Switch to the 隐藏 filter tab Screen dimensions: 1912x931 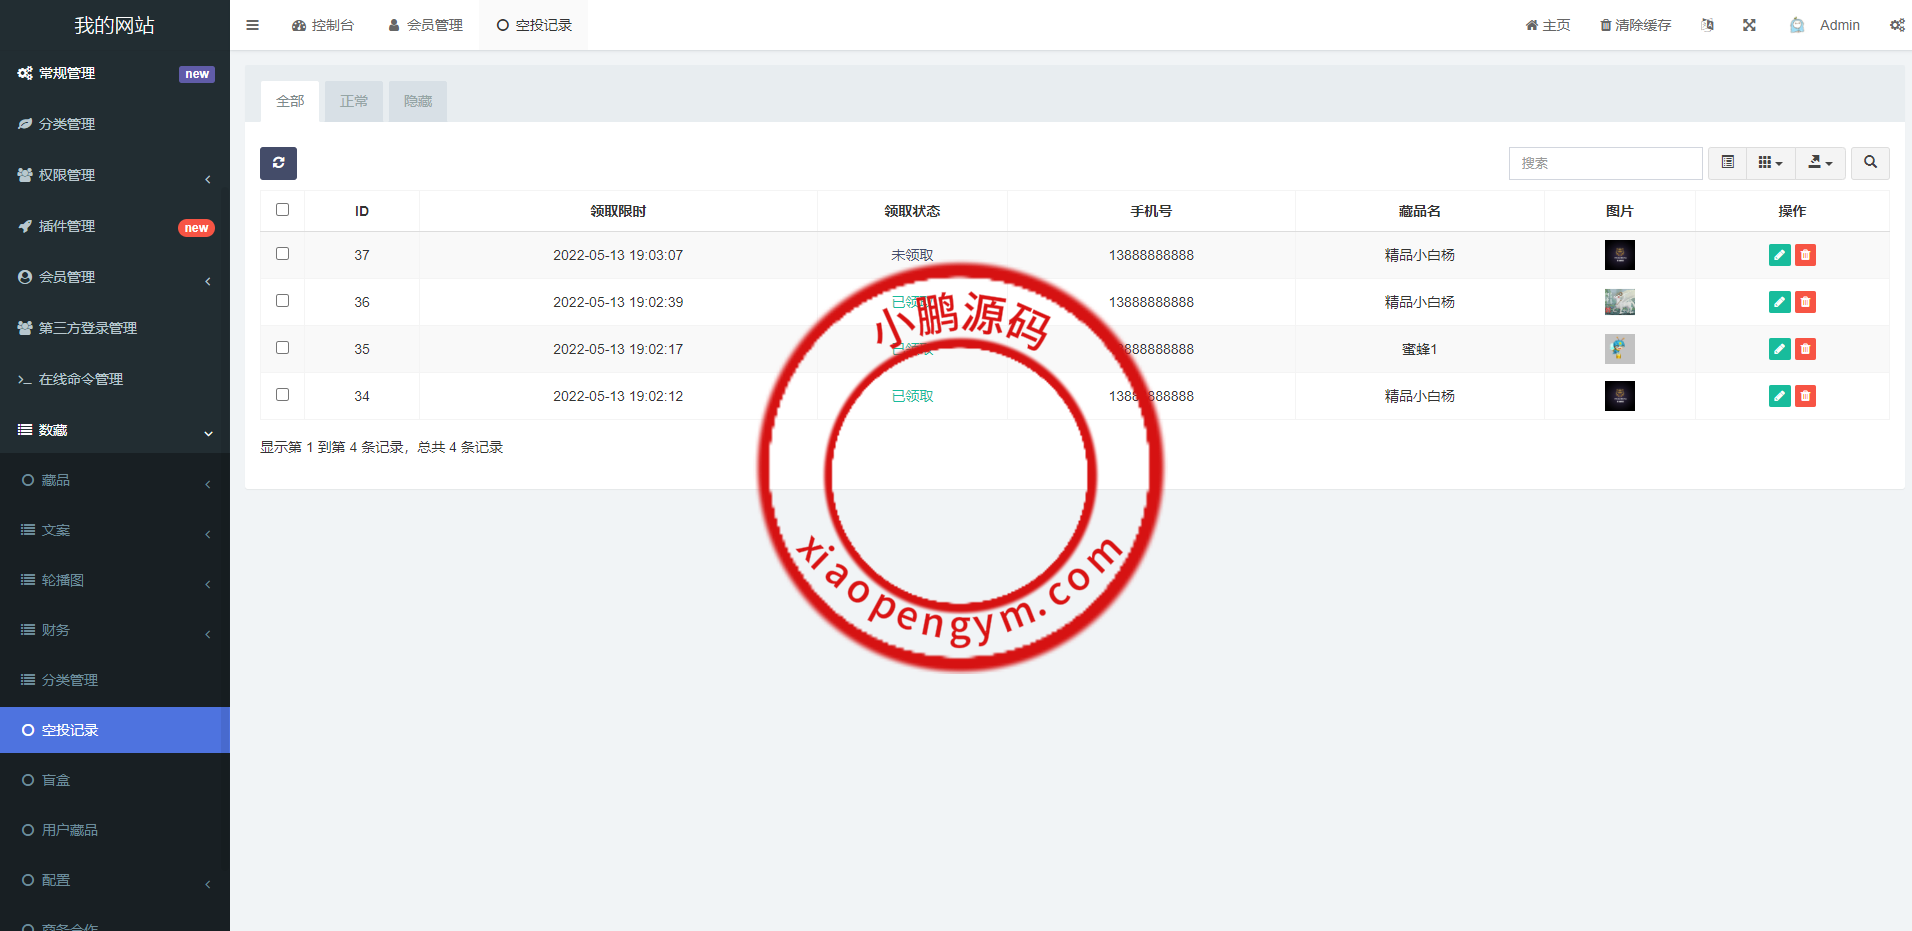(x=417, y=101)
